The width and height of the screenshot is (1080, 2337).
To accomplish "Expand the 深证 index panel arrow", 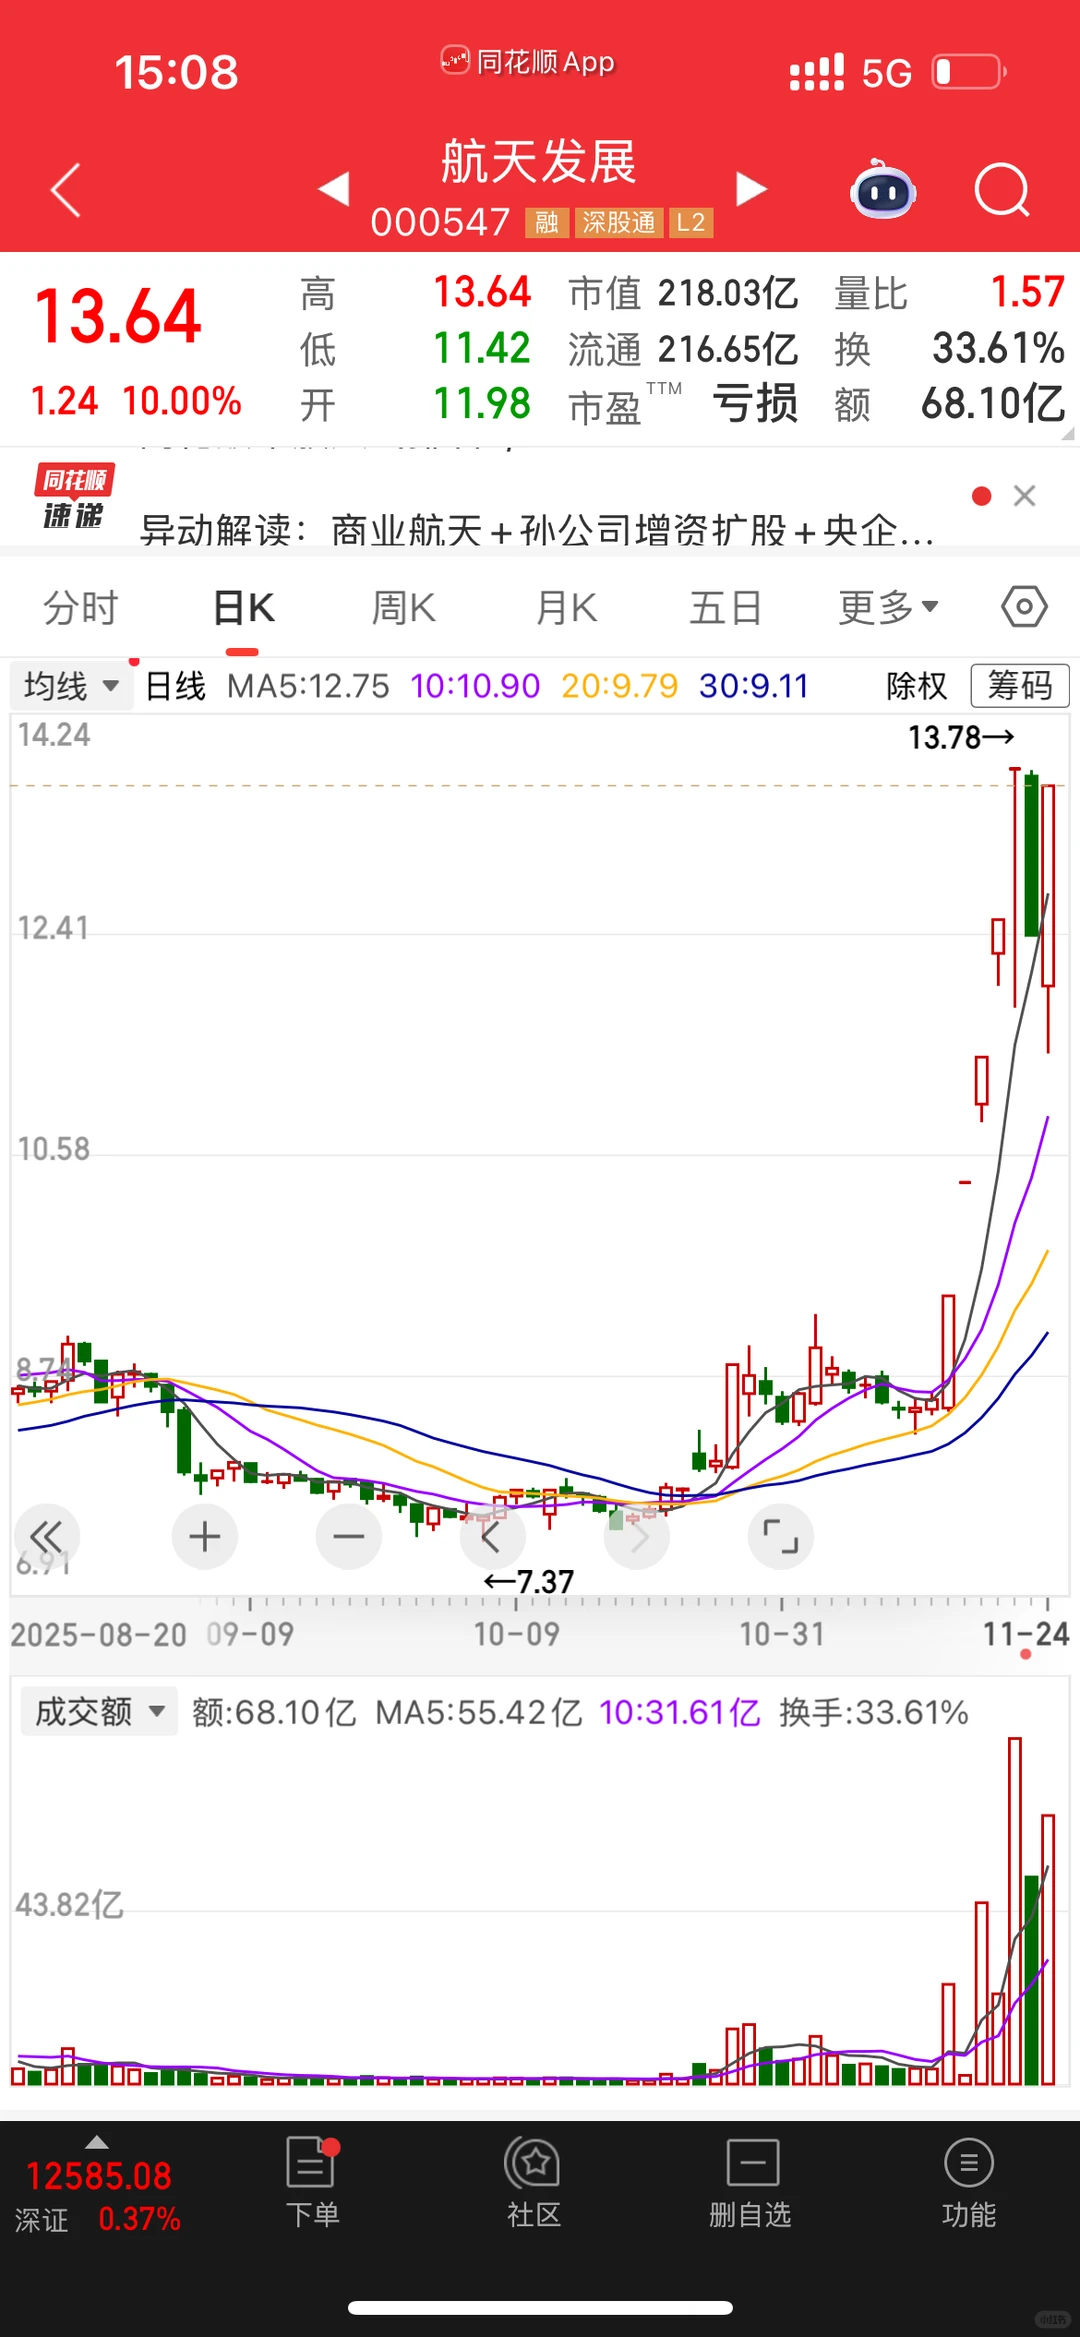I will coord(97,2142).
